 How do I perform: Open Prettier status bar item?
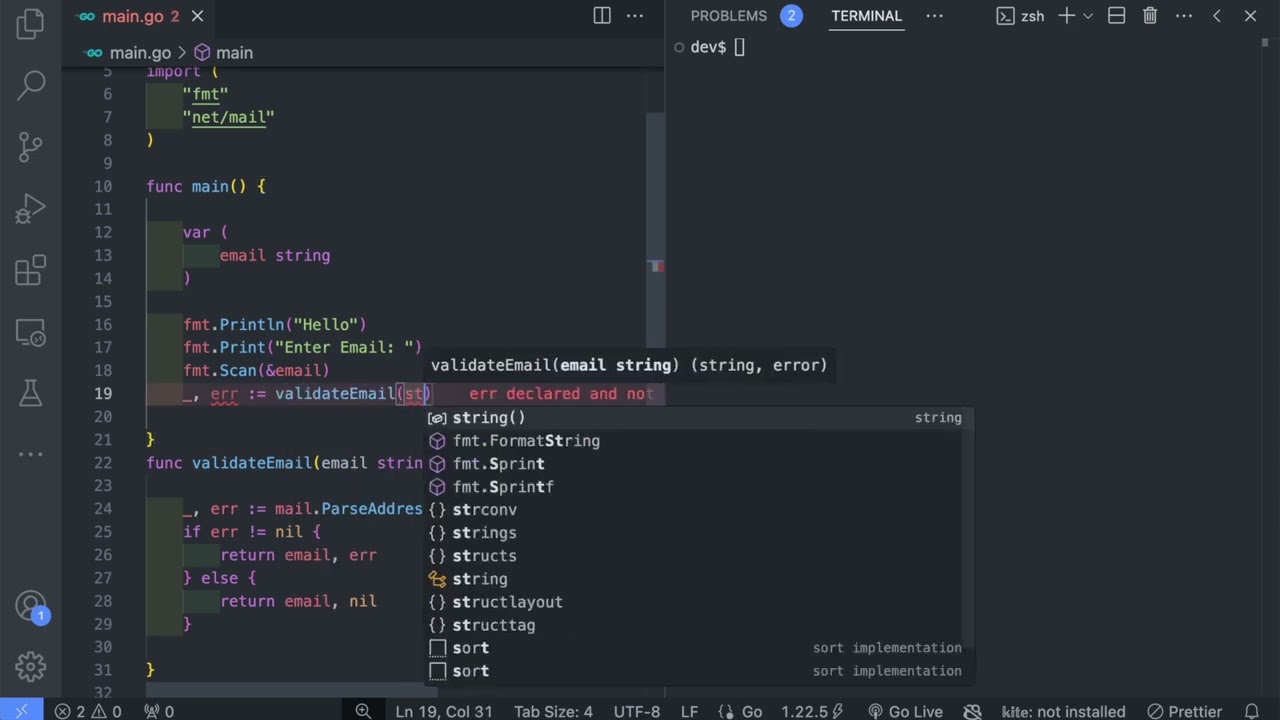point(1184,711)
